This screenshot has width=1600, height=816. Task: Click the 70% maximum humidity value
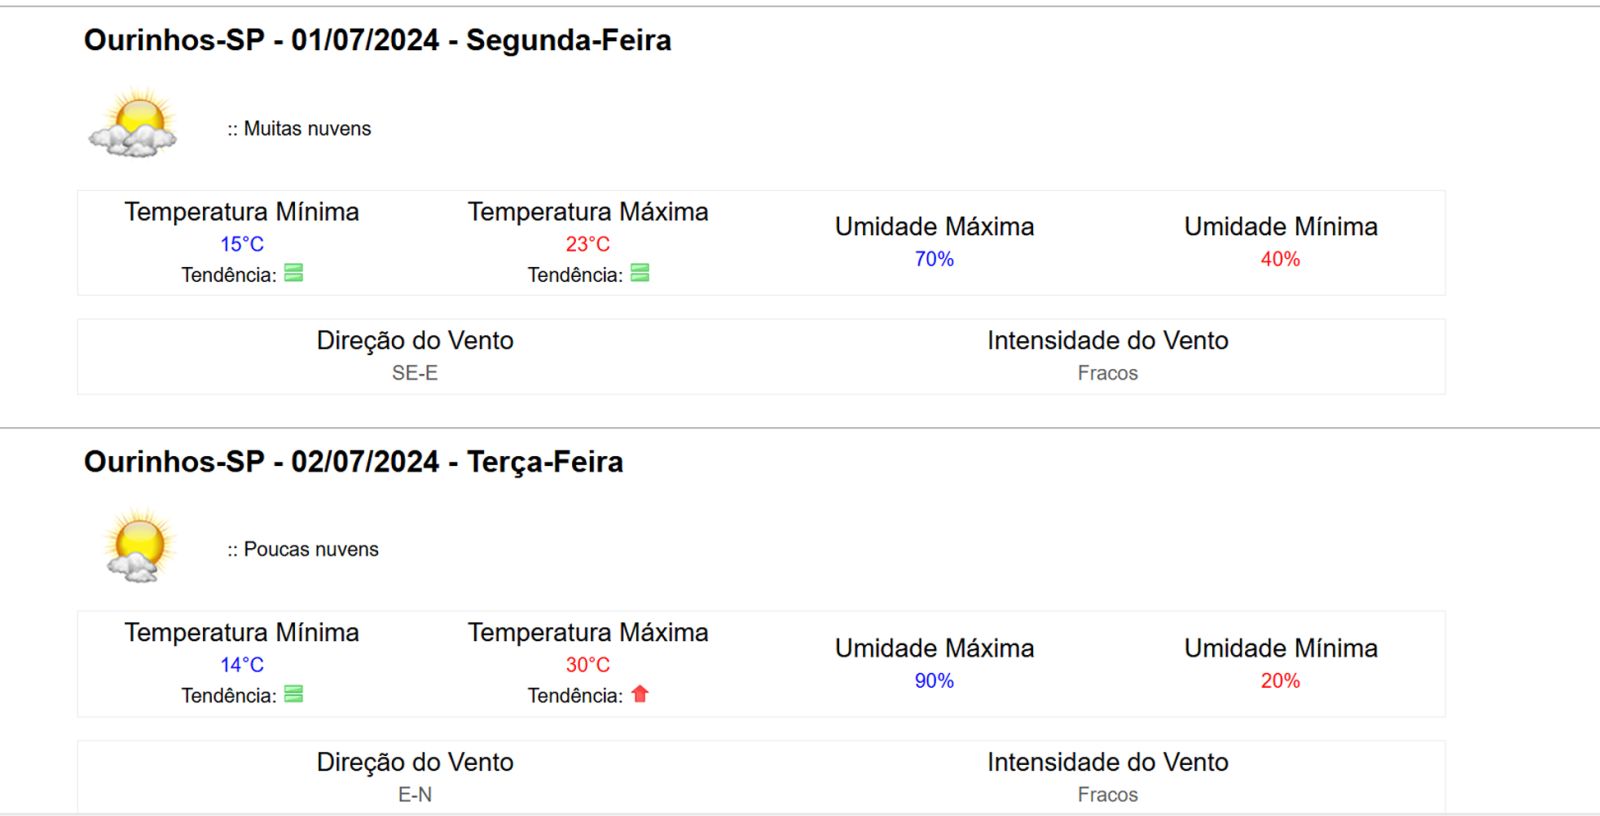(934, 259)
